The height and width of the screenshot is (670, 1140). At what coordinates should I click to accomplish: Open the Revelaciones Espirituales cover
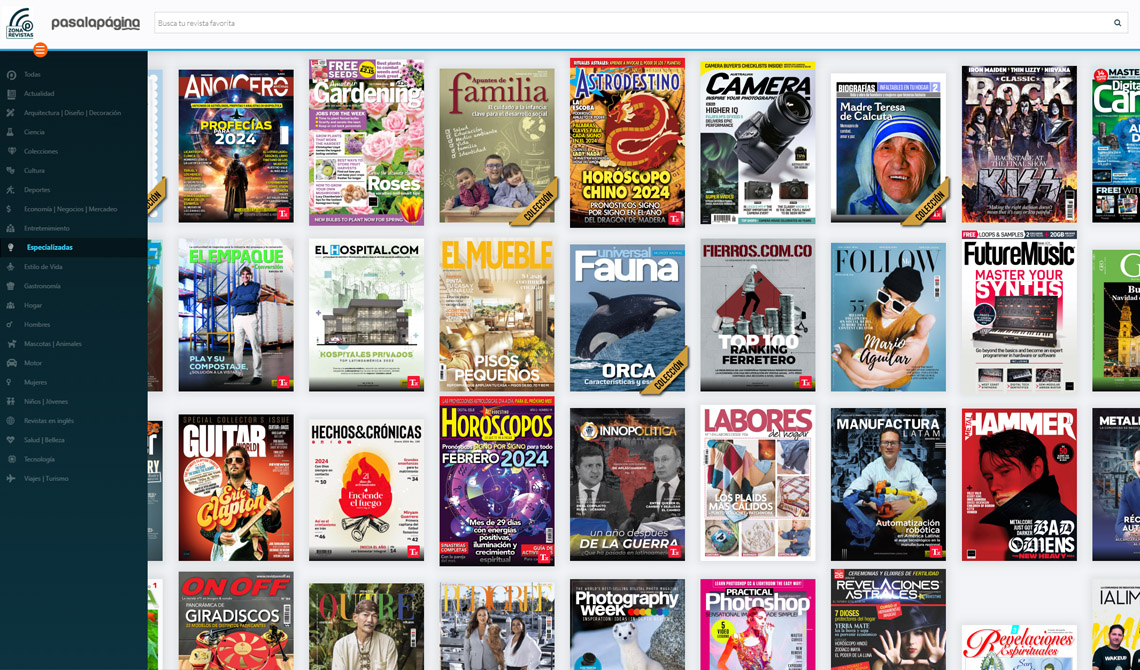pyautogui.click(x=1019, y=647)
